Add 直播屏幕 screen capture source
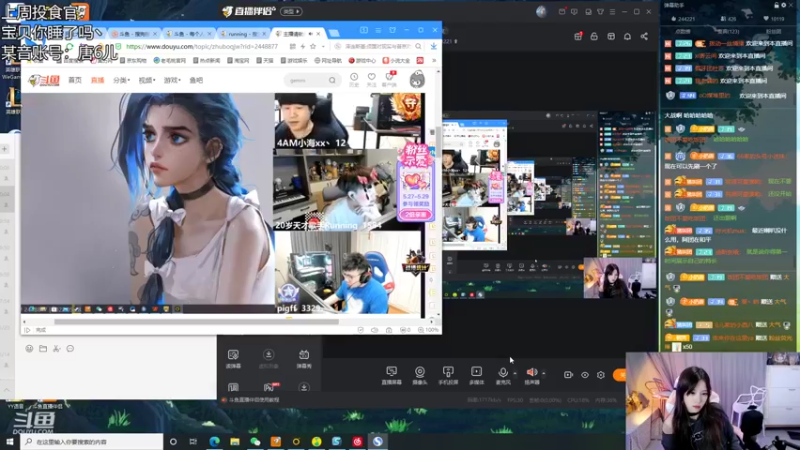This screenshot has width=800, height=450. point(391,375)
